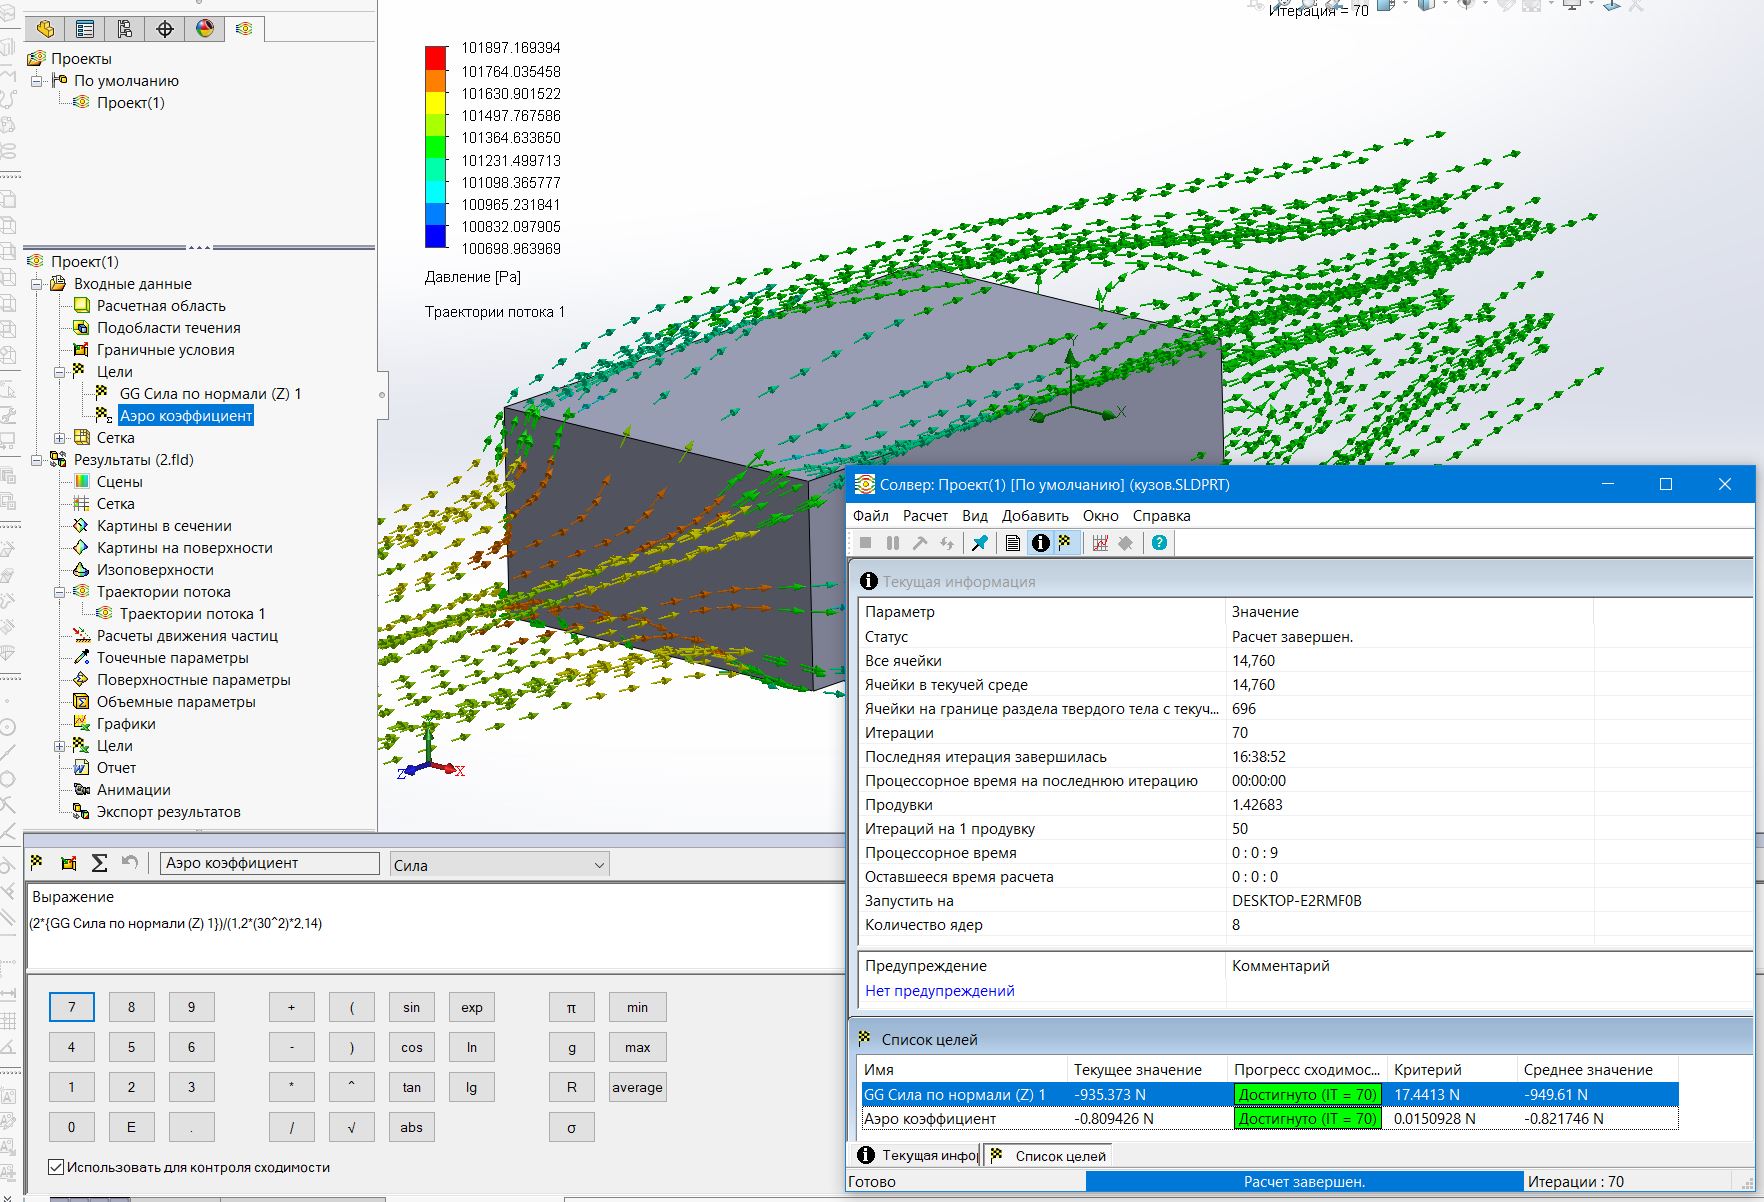Open the 'Сила' dimension dropdown

coord(499,865)
